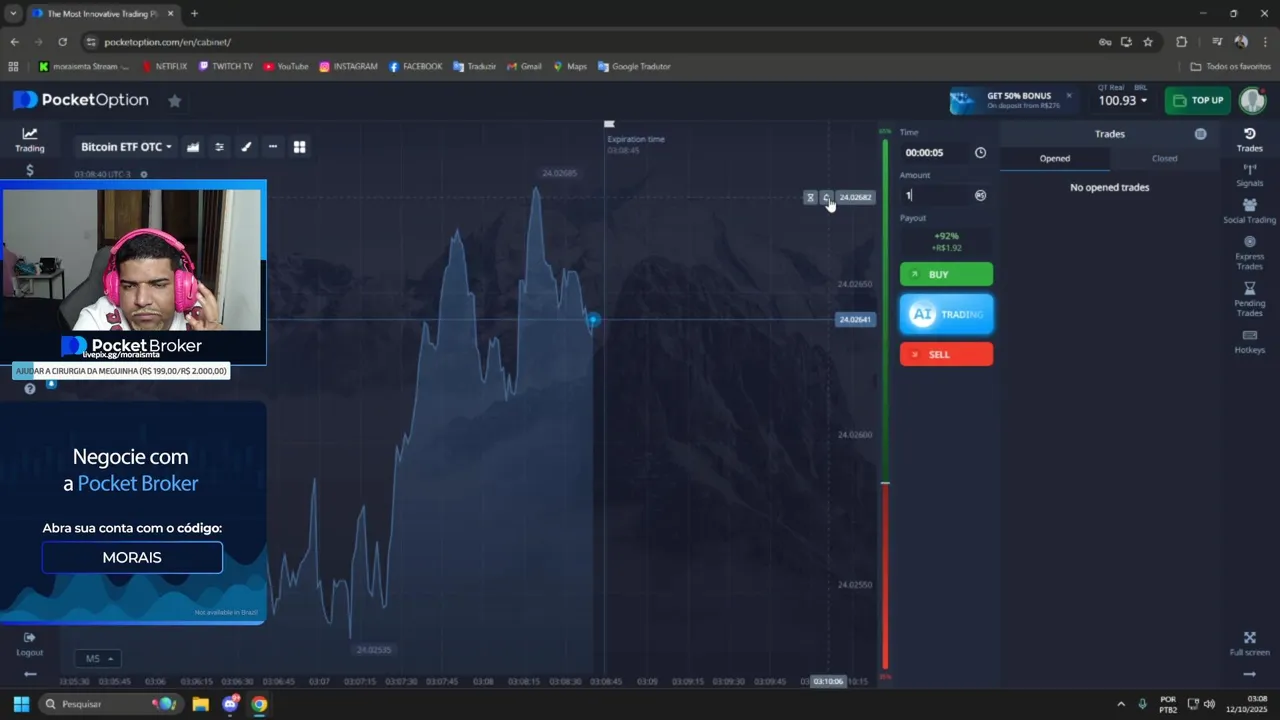Image resolution: width=1280 pixels, height=720 pixels.
Task: Click the help question mark icon
Action: 29,389
